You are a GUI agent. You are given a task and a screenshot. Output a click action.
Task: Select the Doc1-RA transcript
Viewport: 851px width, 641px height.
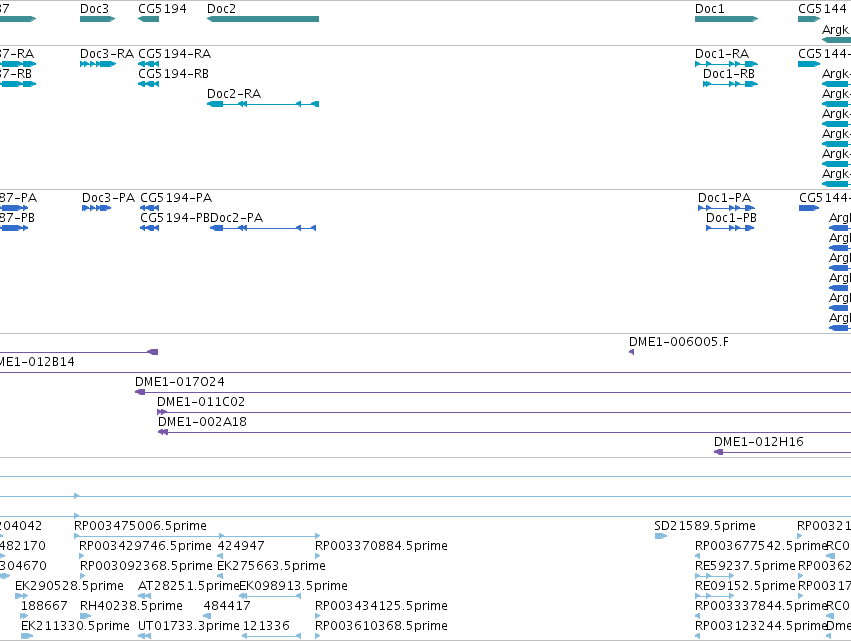[x=726, y=64]
